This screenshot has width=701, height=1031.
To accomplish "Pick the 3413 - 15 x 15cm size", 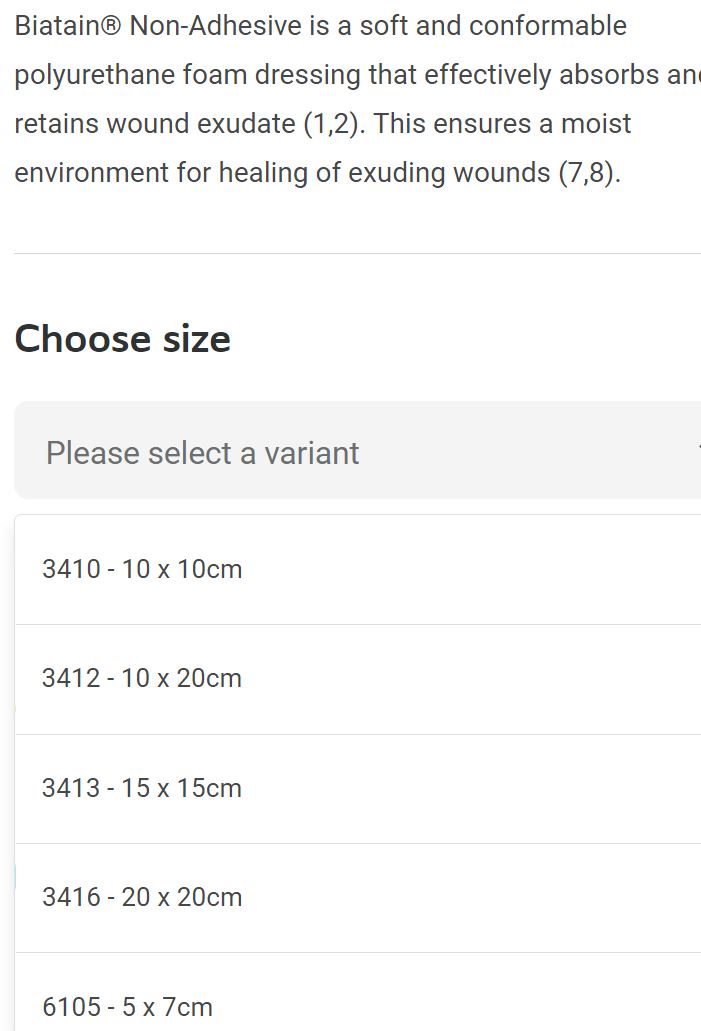I will [x=142, y=788].
